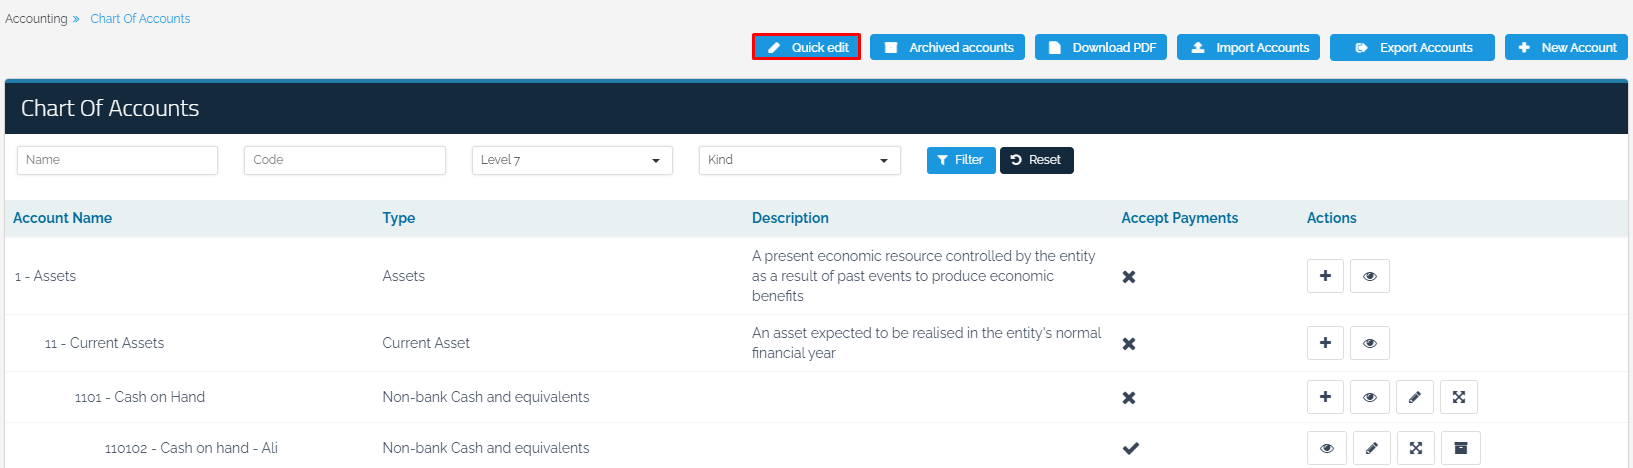Click the Chart Of Accounts breadcrumb link
This screenshot has height=468, width=1633.
pos(140,18)
